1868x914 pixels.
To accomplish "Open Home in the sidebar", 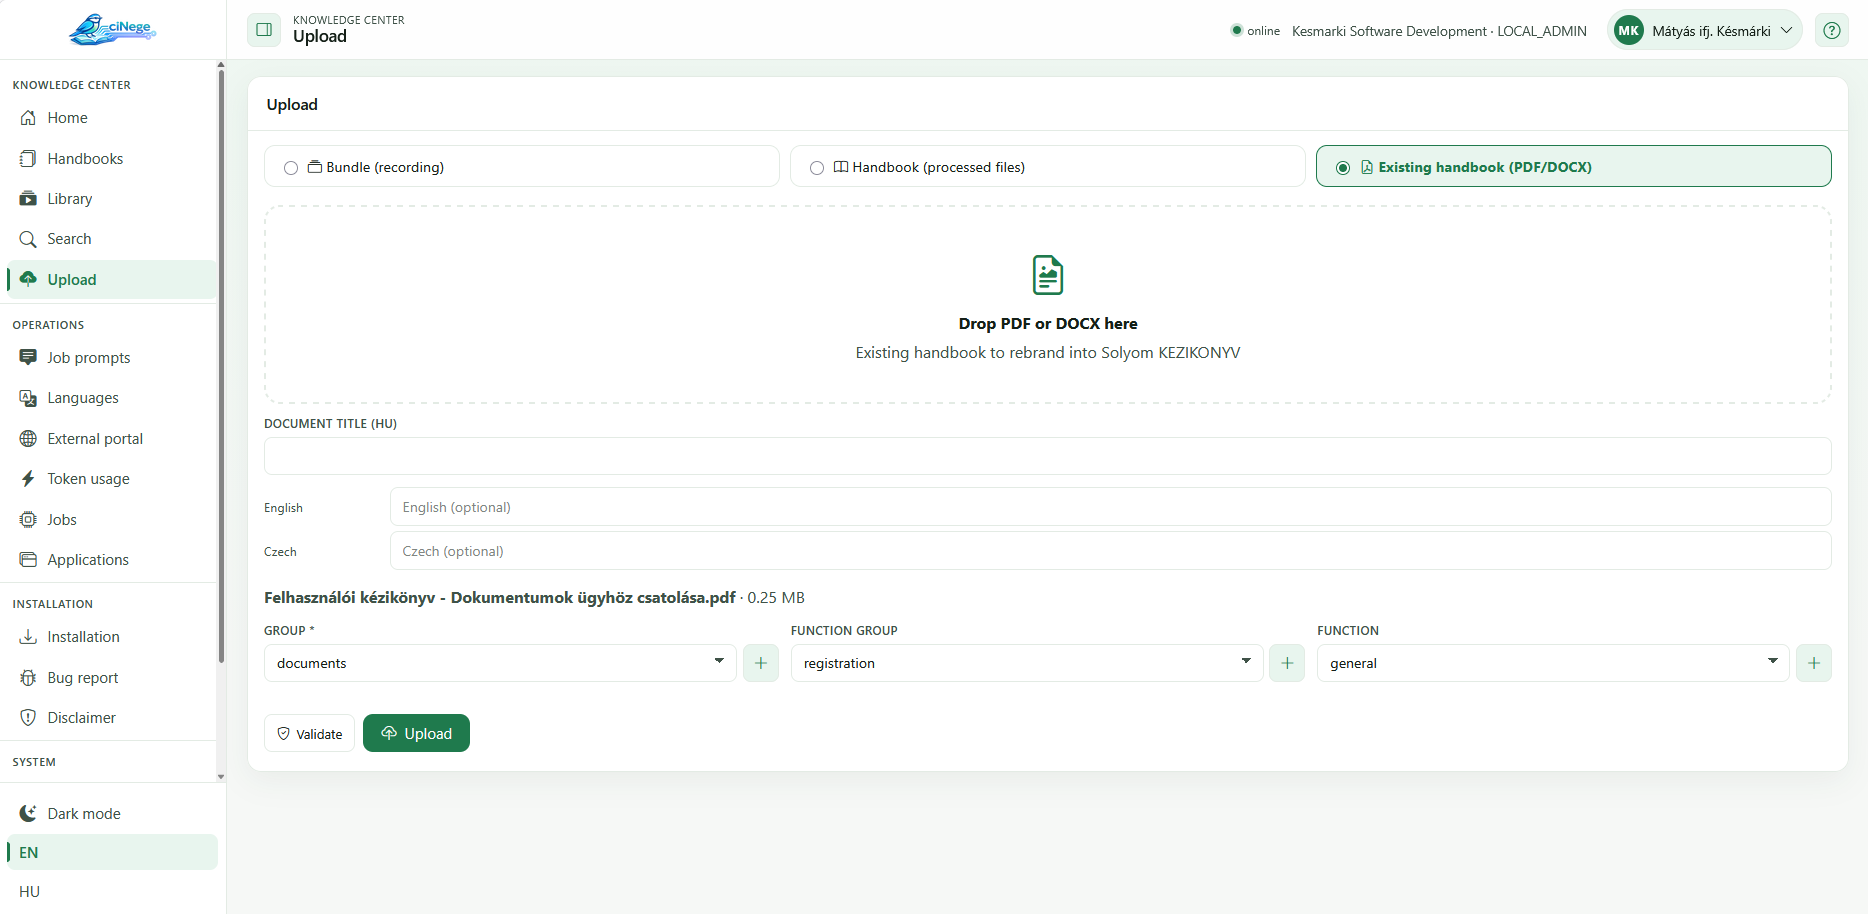I will click(112, 118).
